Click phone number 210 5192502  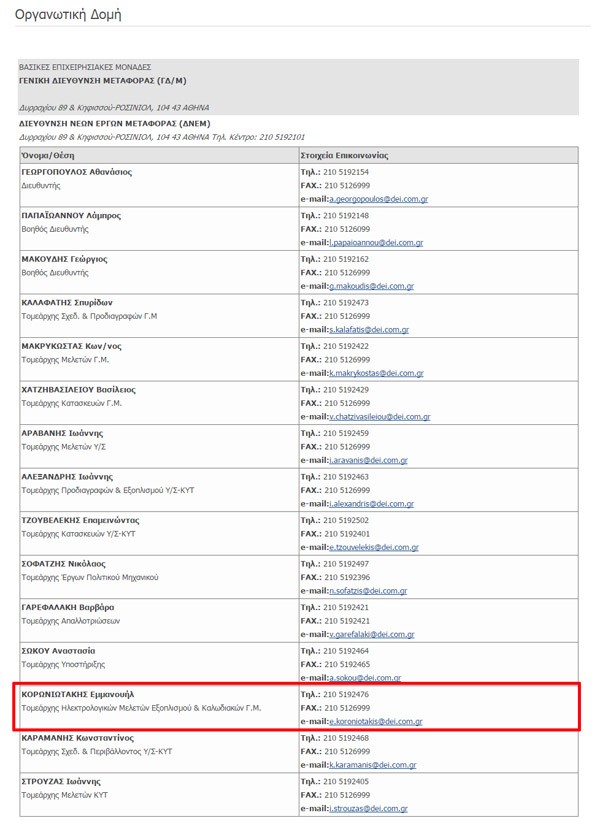click(346, 520)
